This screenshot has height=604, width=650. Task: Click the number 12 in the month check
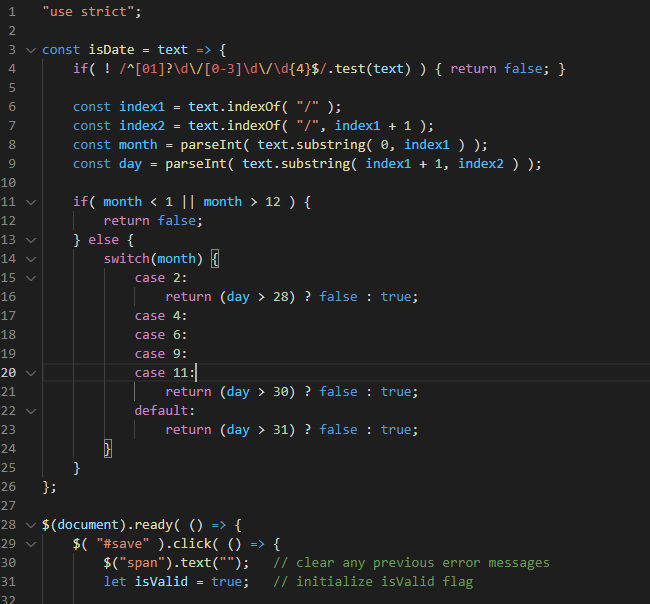pos(273,202)
